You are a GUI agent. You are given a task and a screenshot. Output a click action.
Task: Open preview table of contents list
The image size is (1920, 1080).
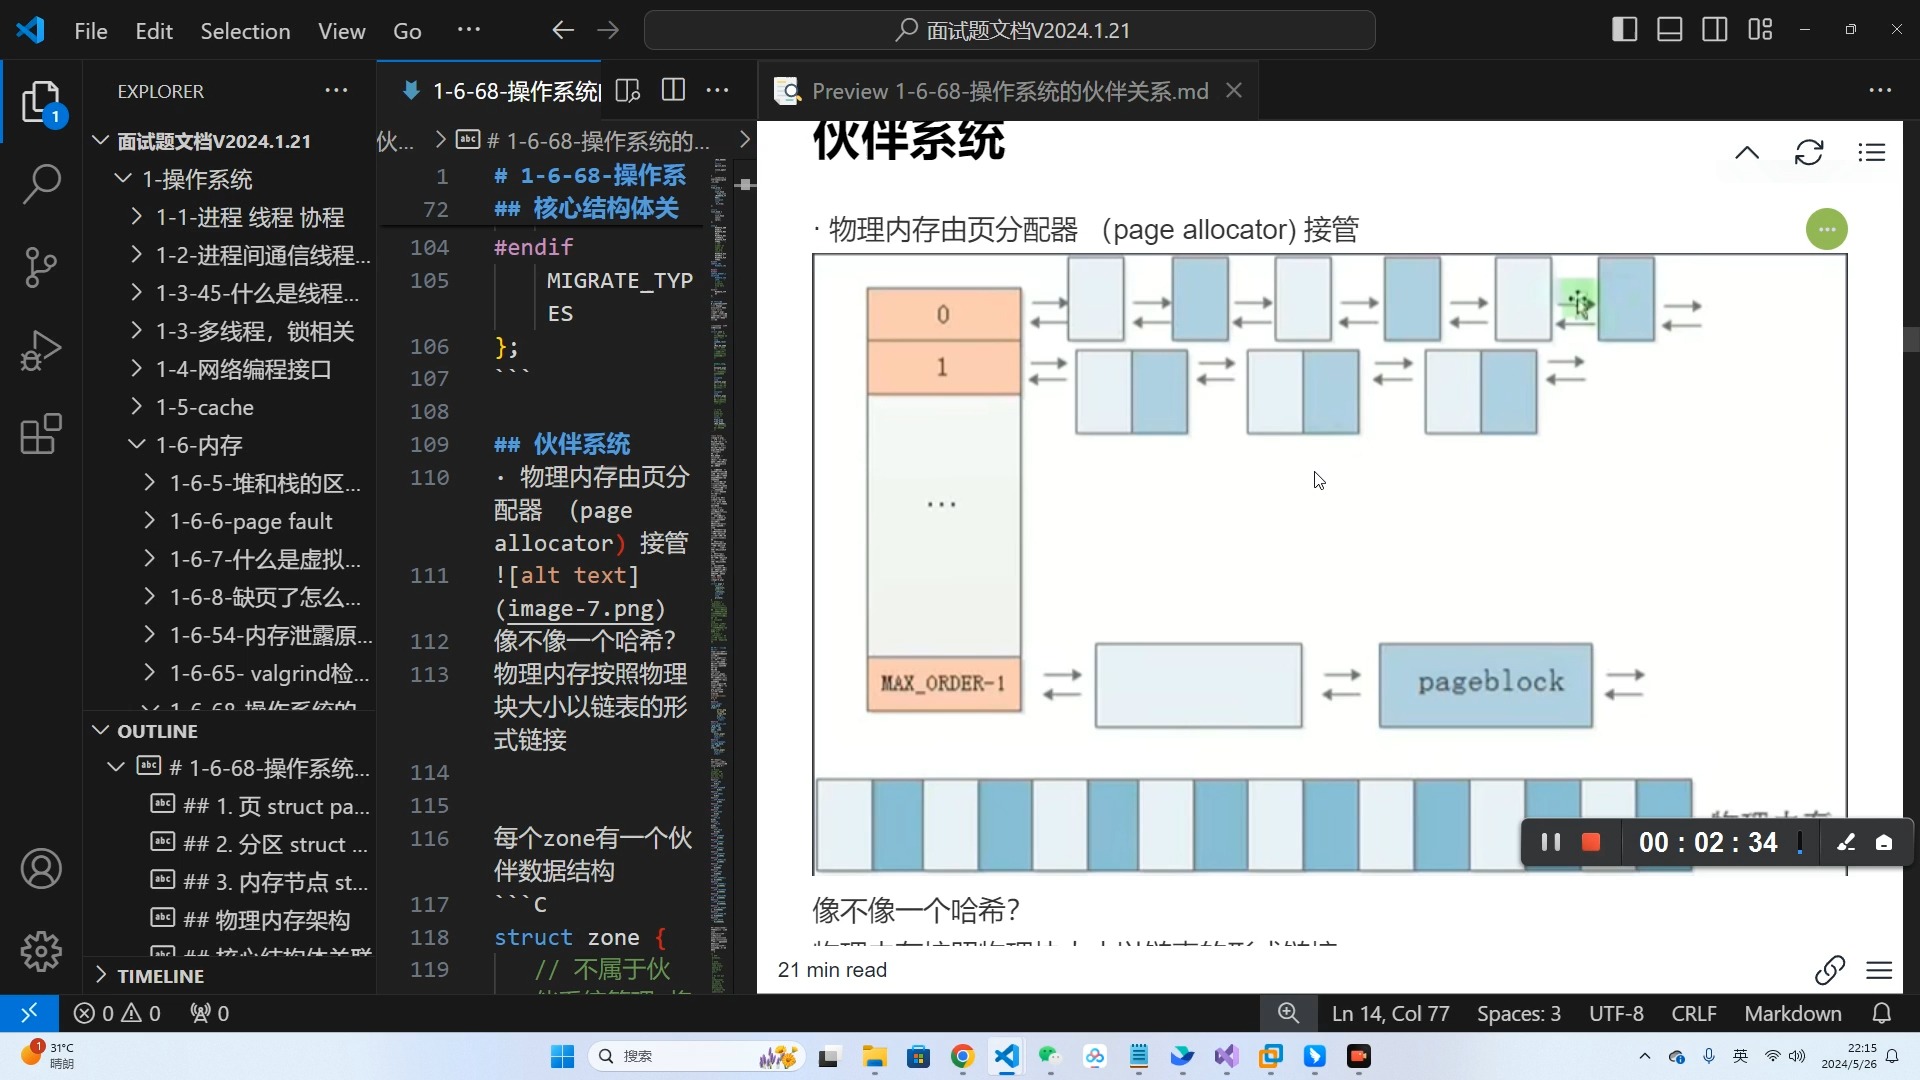(1871, 153)
